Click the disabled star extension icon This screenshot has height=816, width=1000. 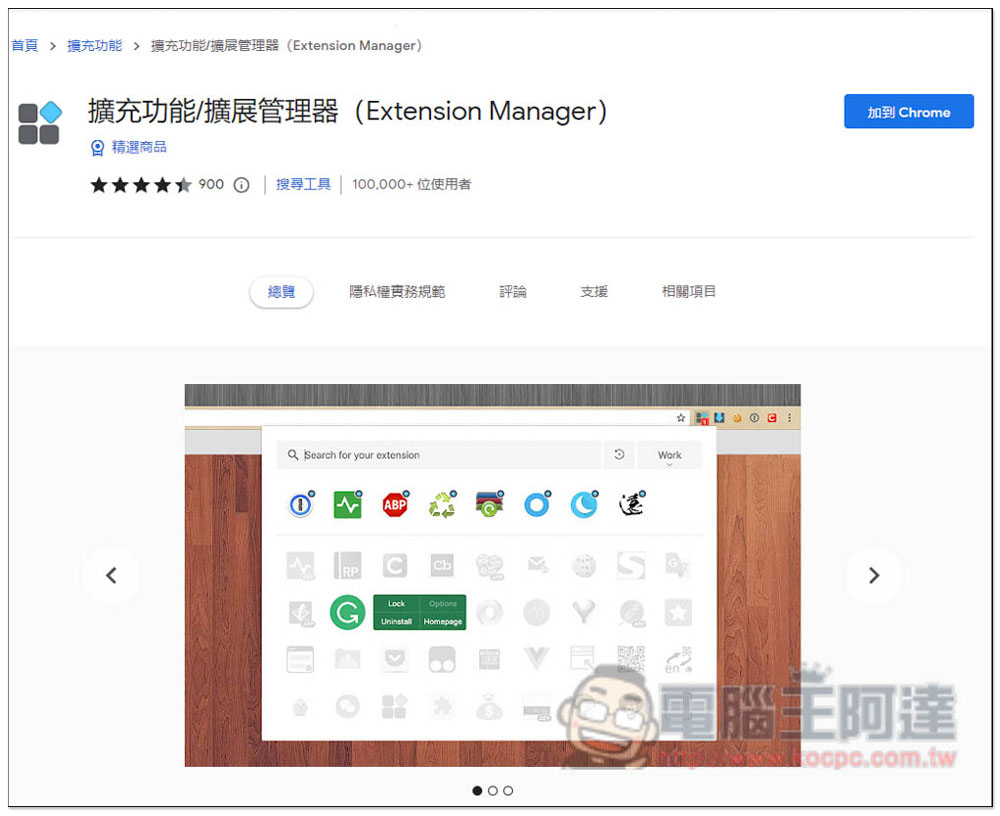pyautogui.click(x=678, y=612)
